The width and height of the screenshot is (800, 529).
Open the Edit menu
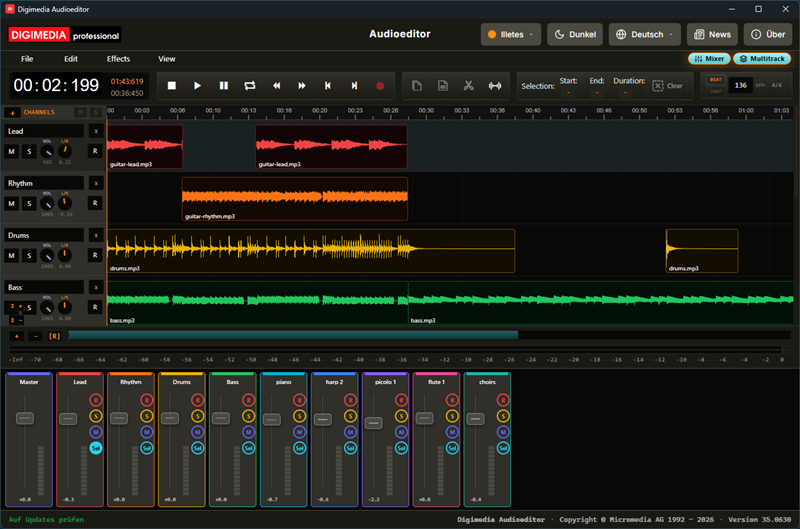tap(71, 59)
